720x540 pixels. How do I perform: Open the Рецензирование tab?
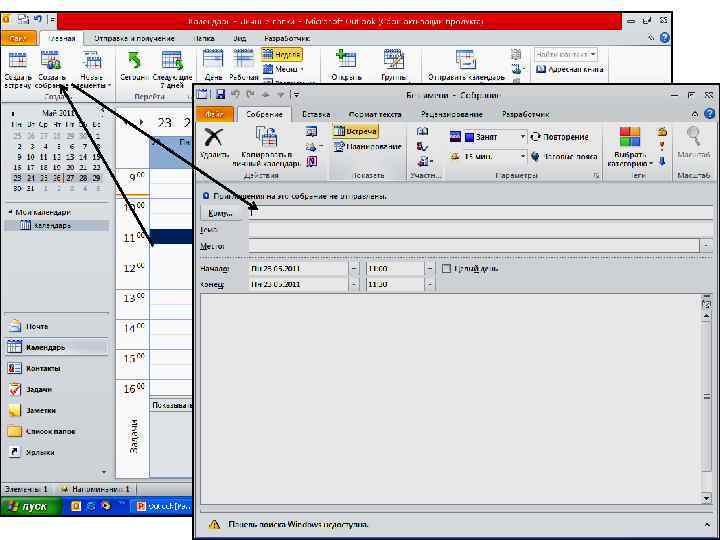(x=451, y=114)
